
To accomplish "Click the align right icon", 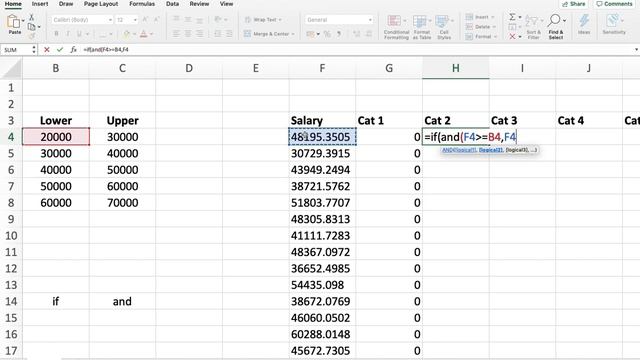I will (x=199, y=34).
